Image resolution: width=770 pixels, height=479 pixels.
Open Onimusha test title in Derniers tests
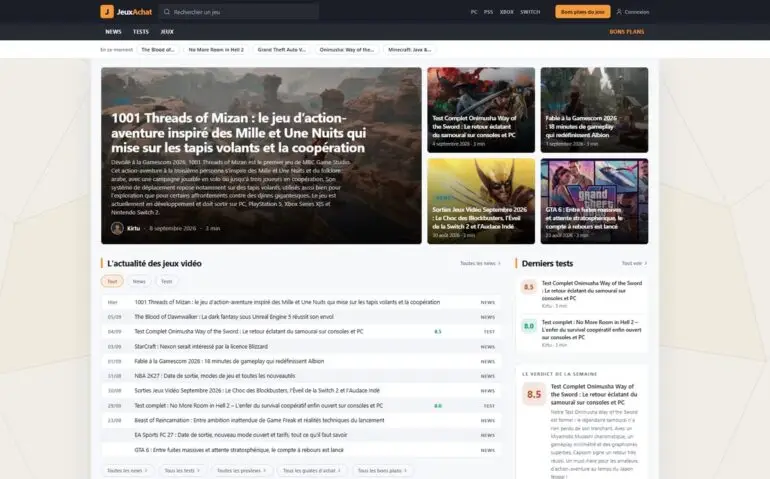click(x=592, y=290)
